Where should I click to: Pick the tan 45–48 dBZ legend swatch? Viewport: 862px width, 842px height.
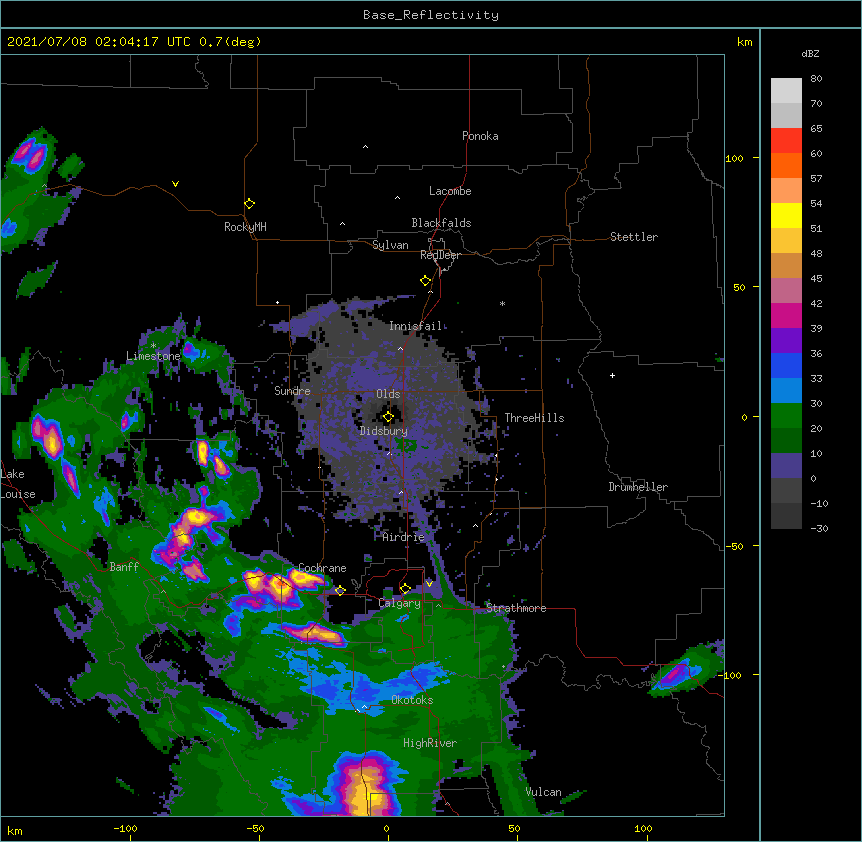[786, 265]
